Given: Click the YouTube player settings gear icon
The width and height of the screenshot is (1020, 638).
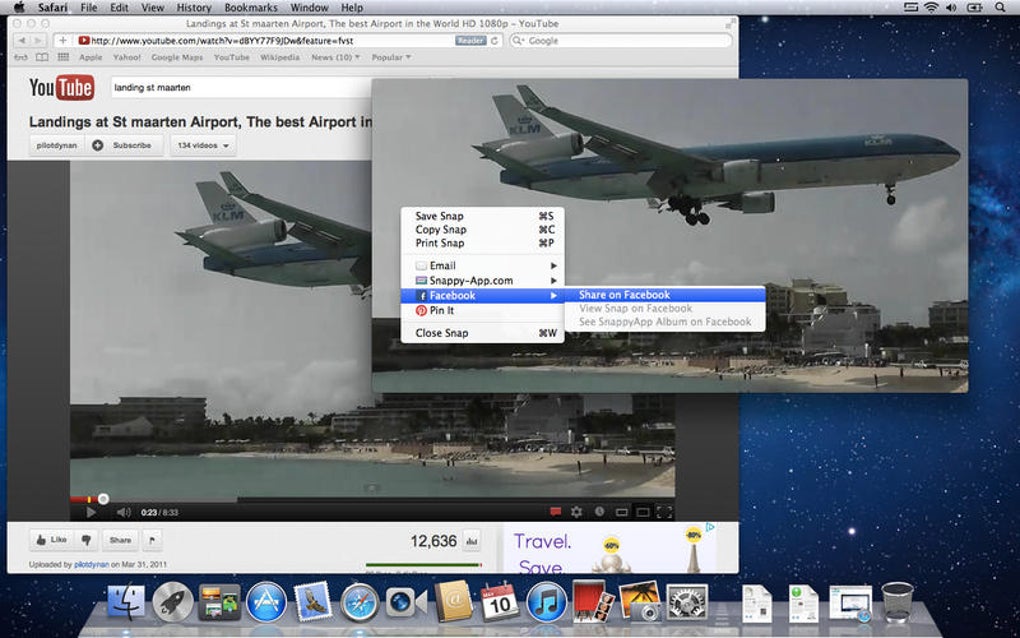Looking at the screenshot, I should click(576, 512).
